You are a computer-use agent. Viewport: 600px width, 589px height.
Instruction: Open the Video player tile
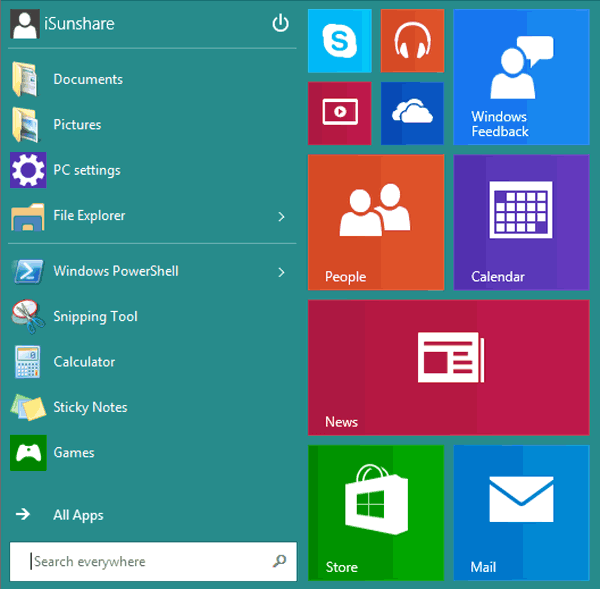tap(339, 113)
